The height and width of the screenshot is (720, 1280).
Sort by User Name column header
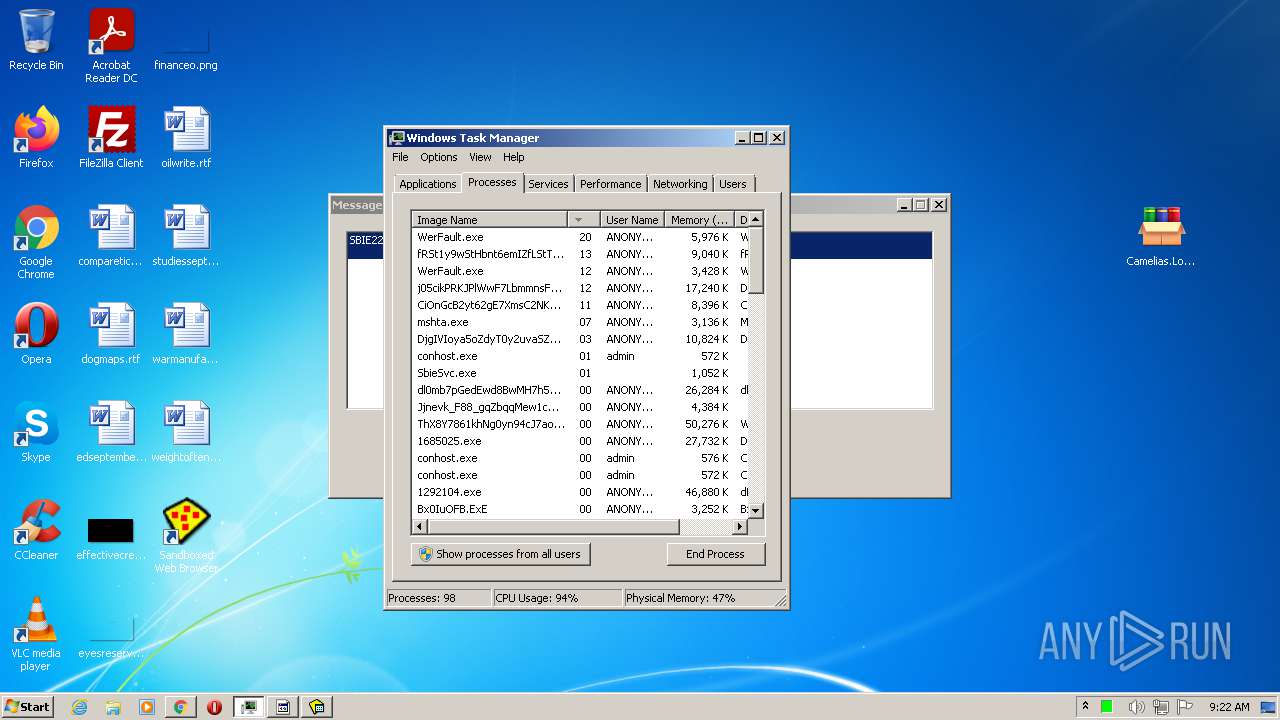click(x=632, y=220)
